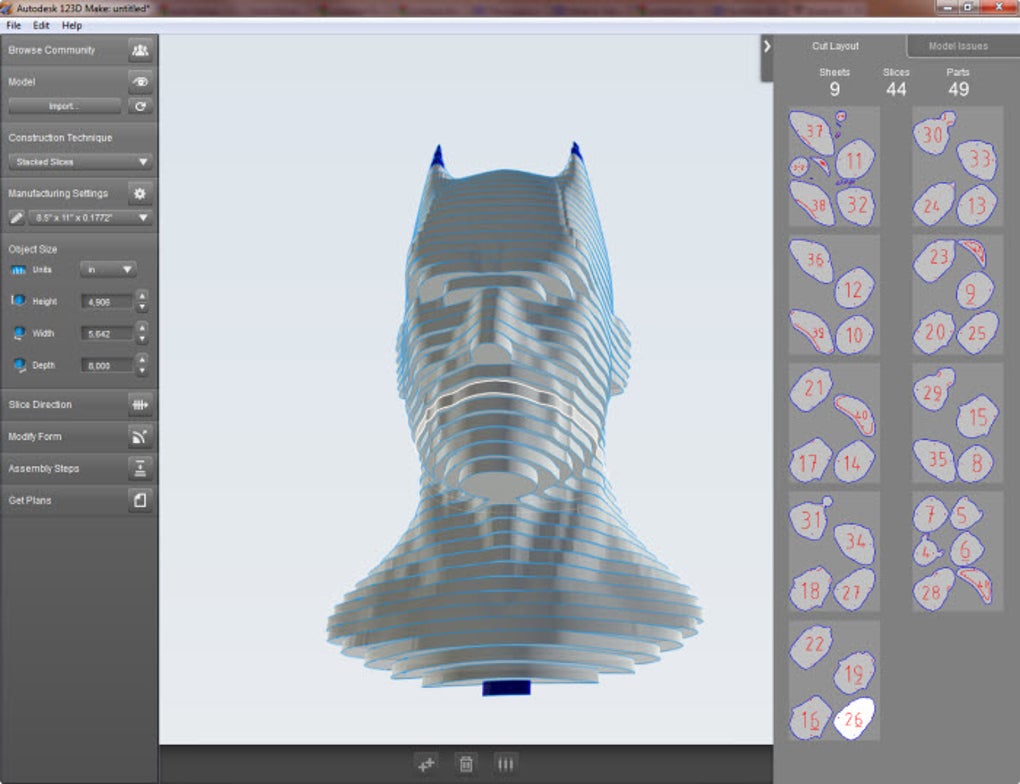Screen dimensions: 1020x784
Task: Open the Edit menu
Action: click(x=41, y=25)
